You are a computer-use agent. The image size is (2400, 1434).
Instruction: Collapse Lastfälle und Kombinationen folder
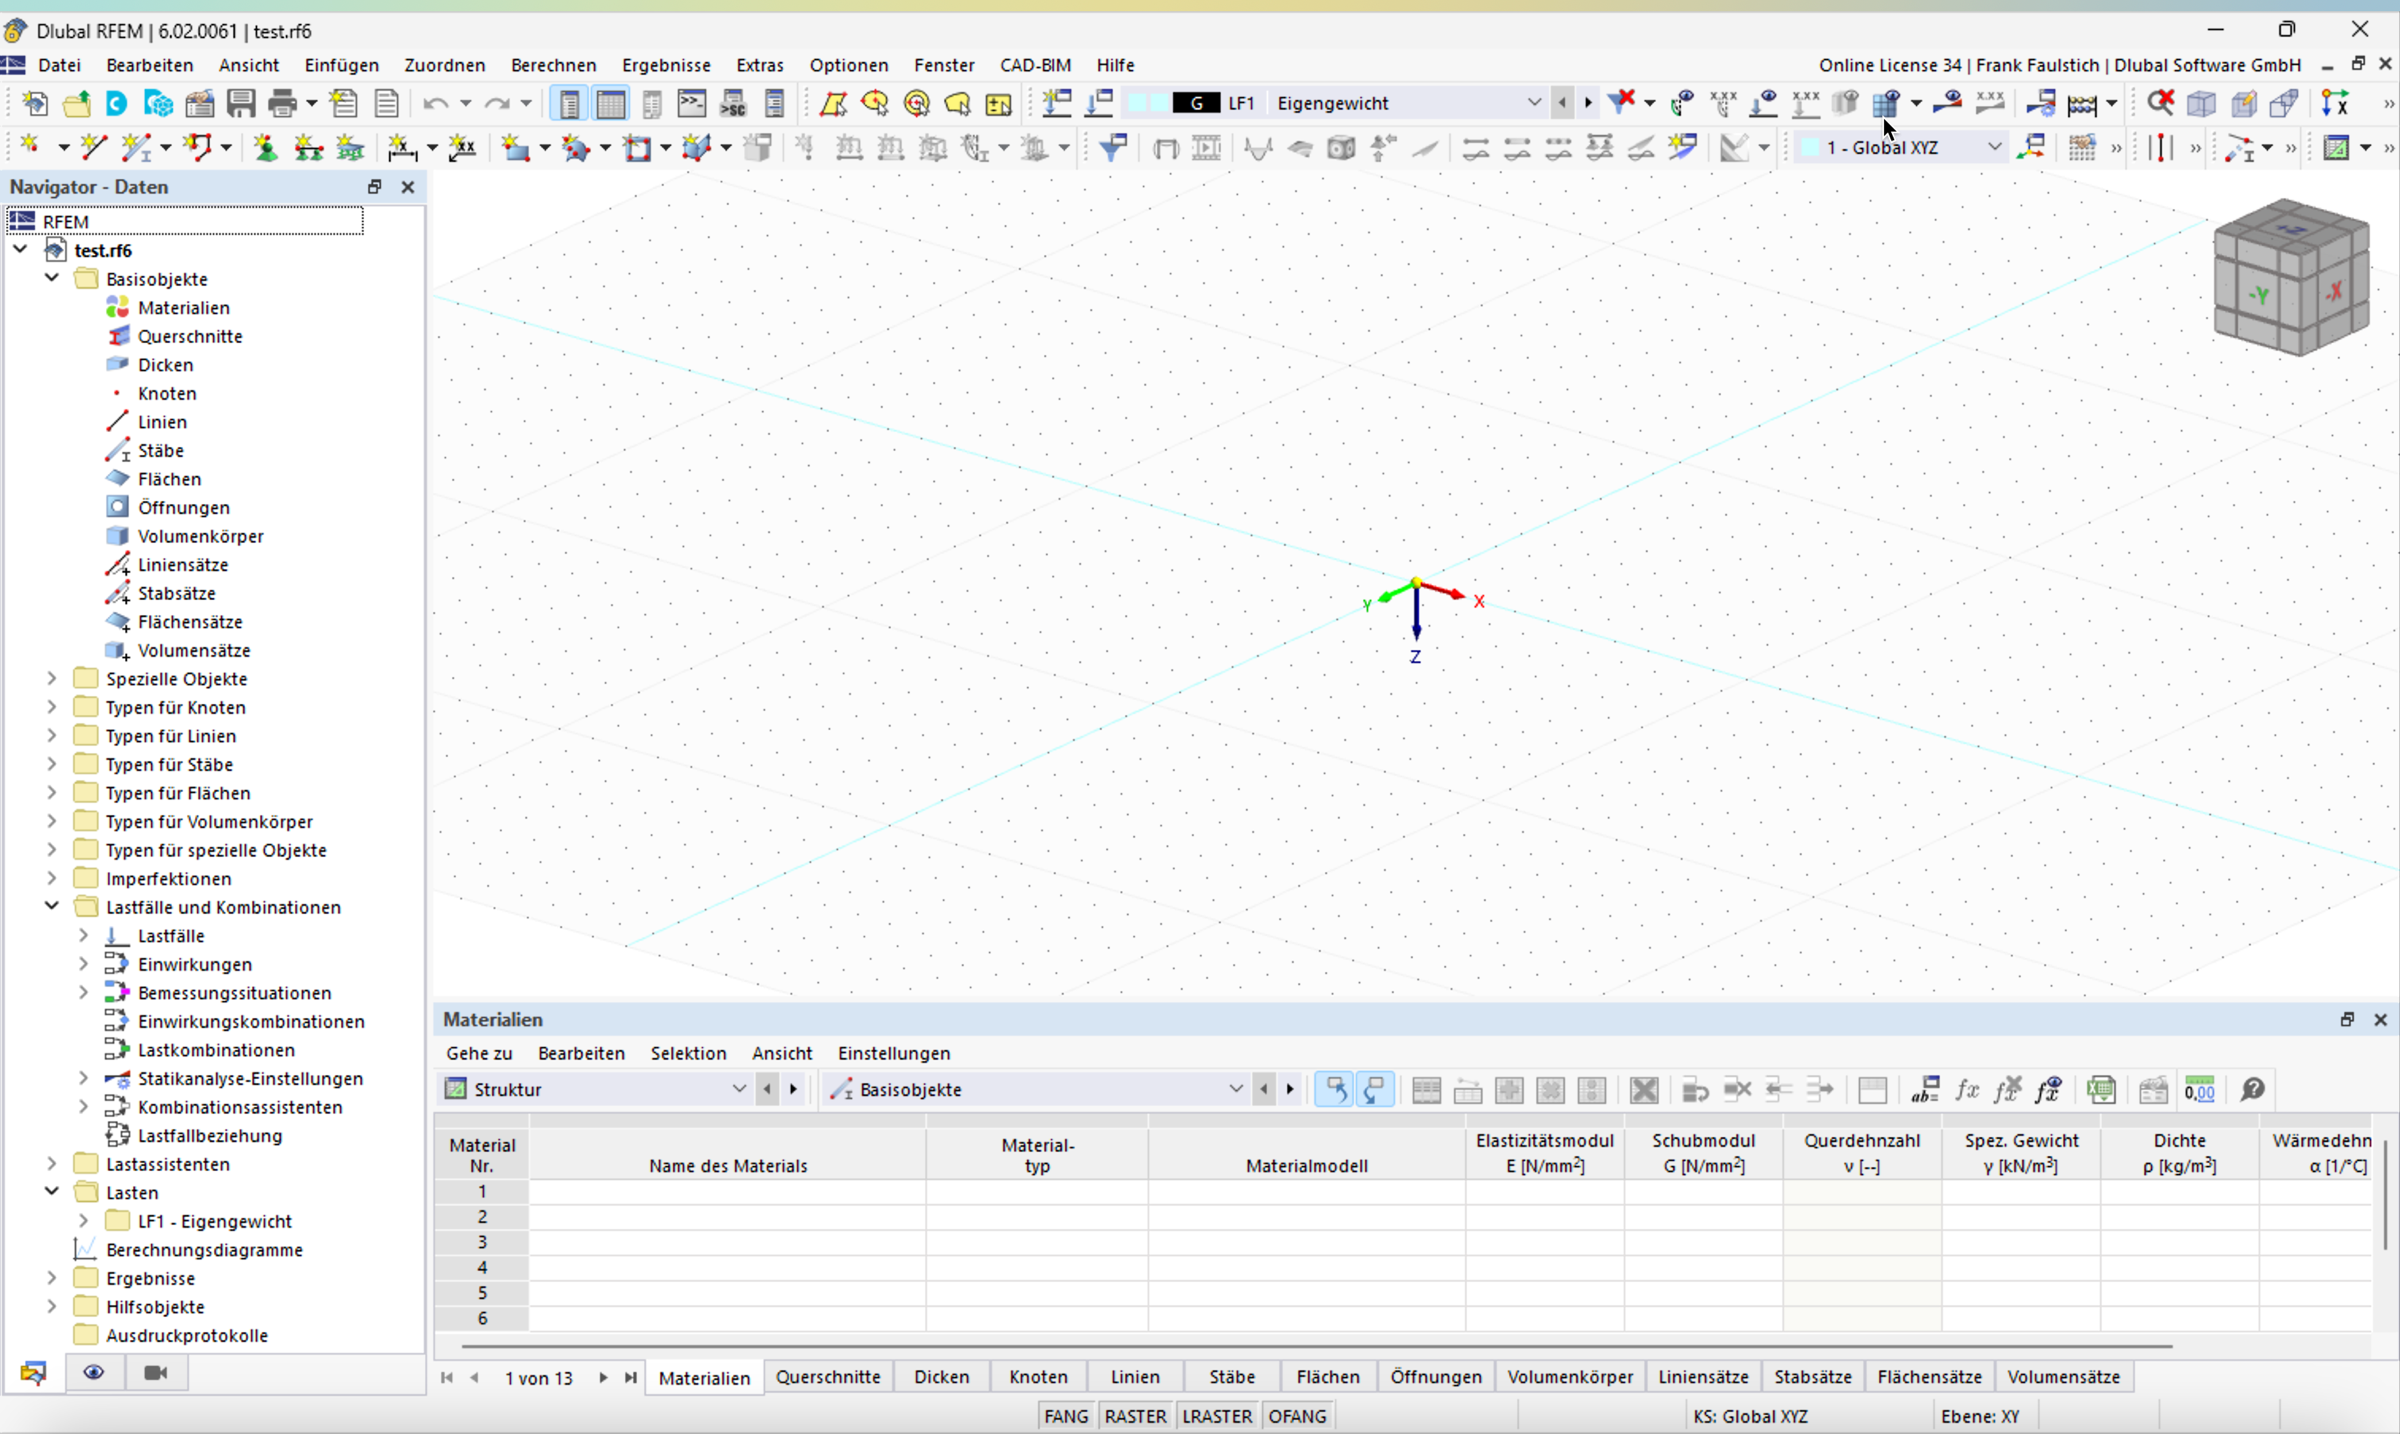pyautogui.click(x=52, y=906)
